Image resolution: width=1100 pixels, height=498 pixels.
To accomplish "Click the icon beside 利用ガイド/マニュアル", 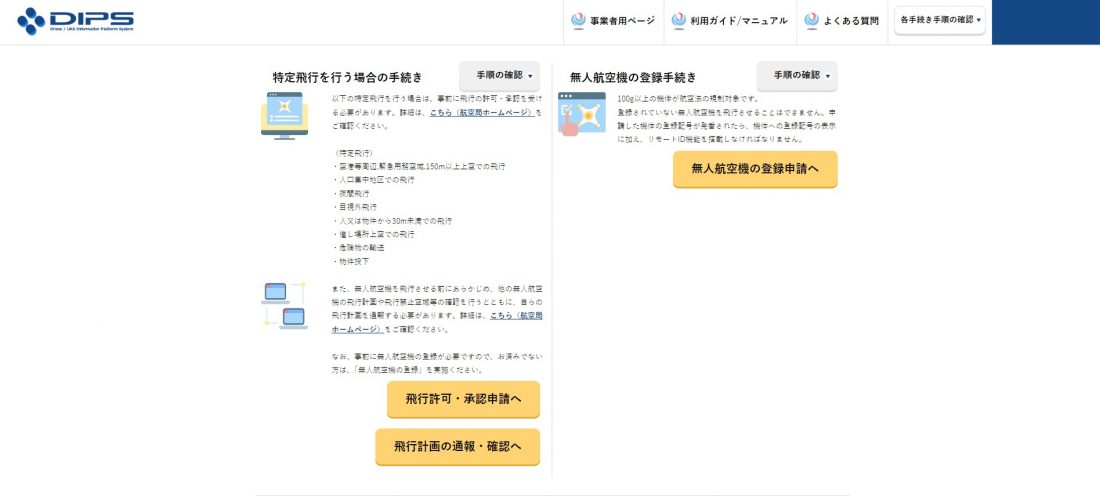I will [678, 20].
